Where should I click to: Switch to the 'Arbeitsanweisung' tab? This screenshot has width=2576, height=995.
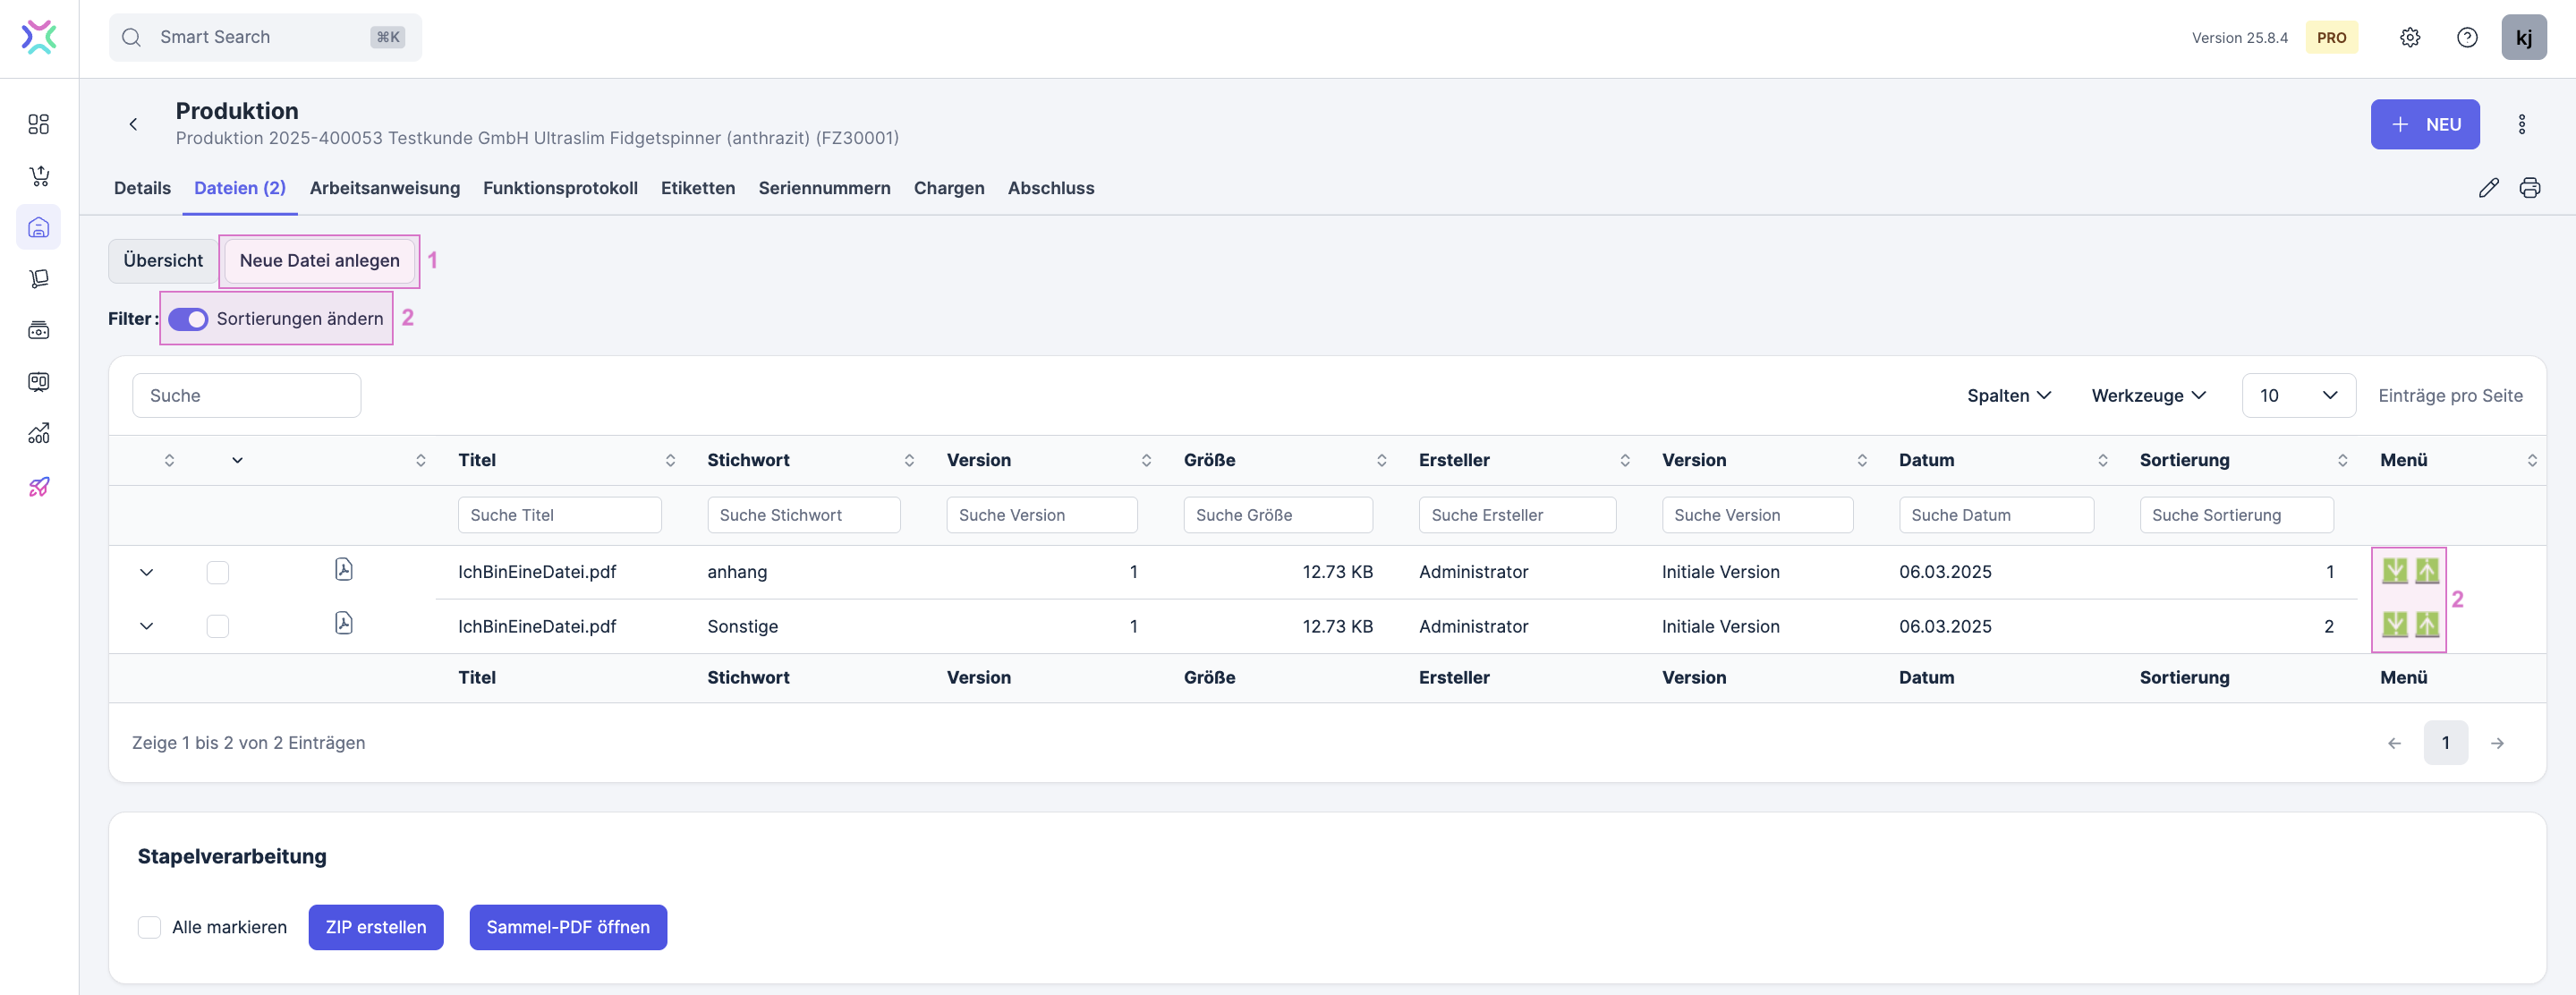click(384, 188)
